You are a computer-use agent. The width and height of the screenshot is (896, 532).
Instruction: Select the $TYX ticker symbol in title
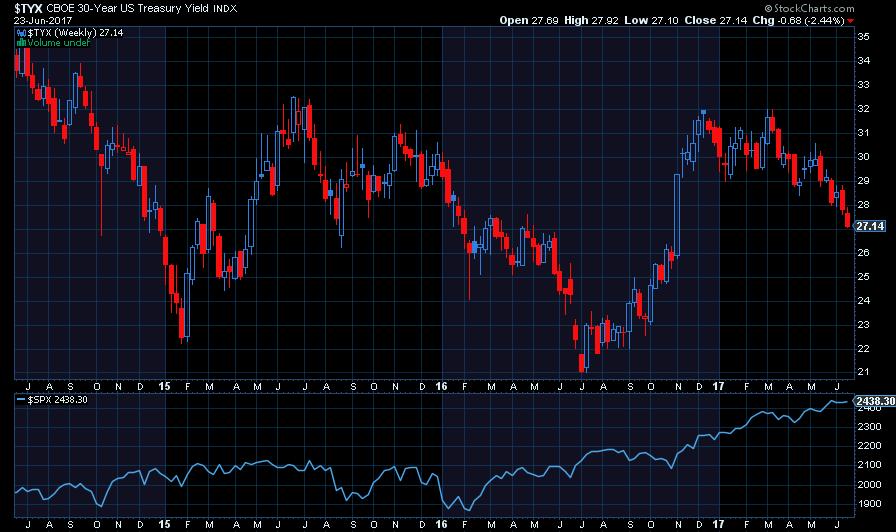click(x=29, y=8)
